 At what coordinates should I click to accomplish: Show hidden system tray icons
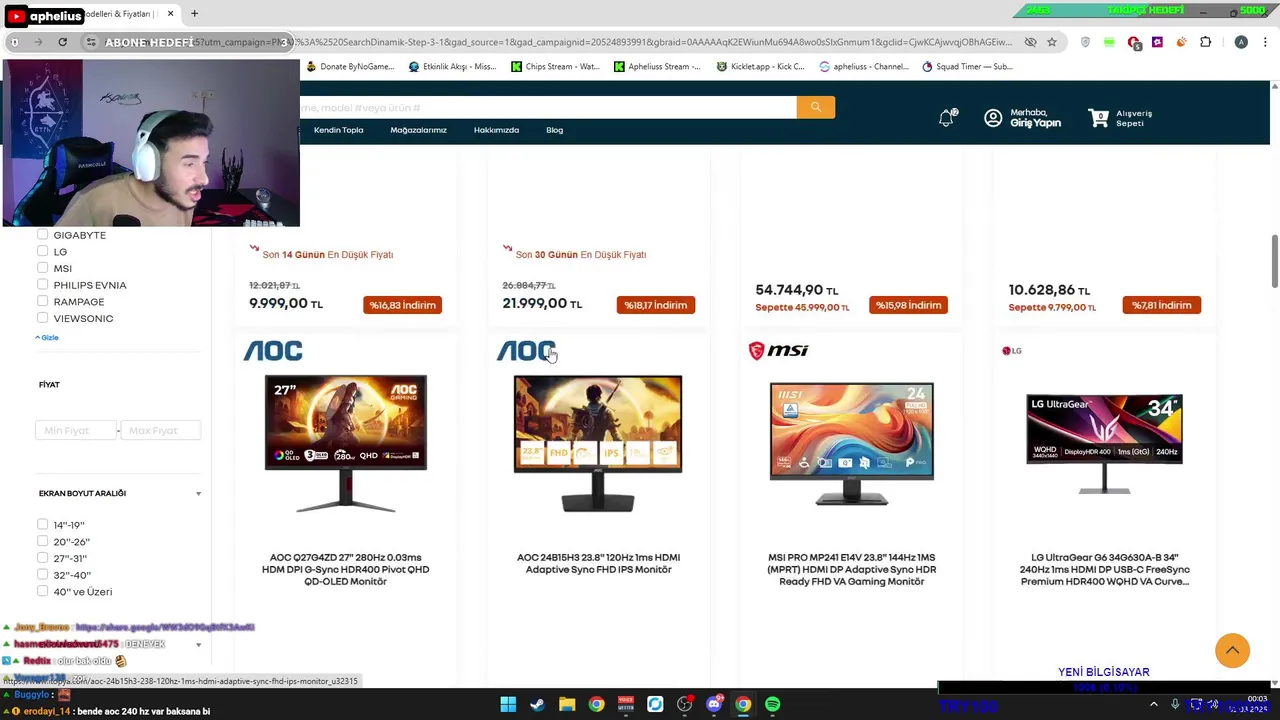(x=1153, y=704)
